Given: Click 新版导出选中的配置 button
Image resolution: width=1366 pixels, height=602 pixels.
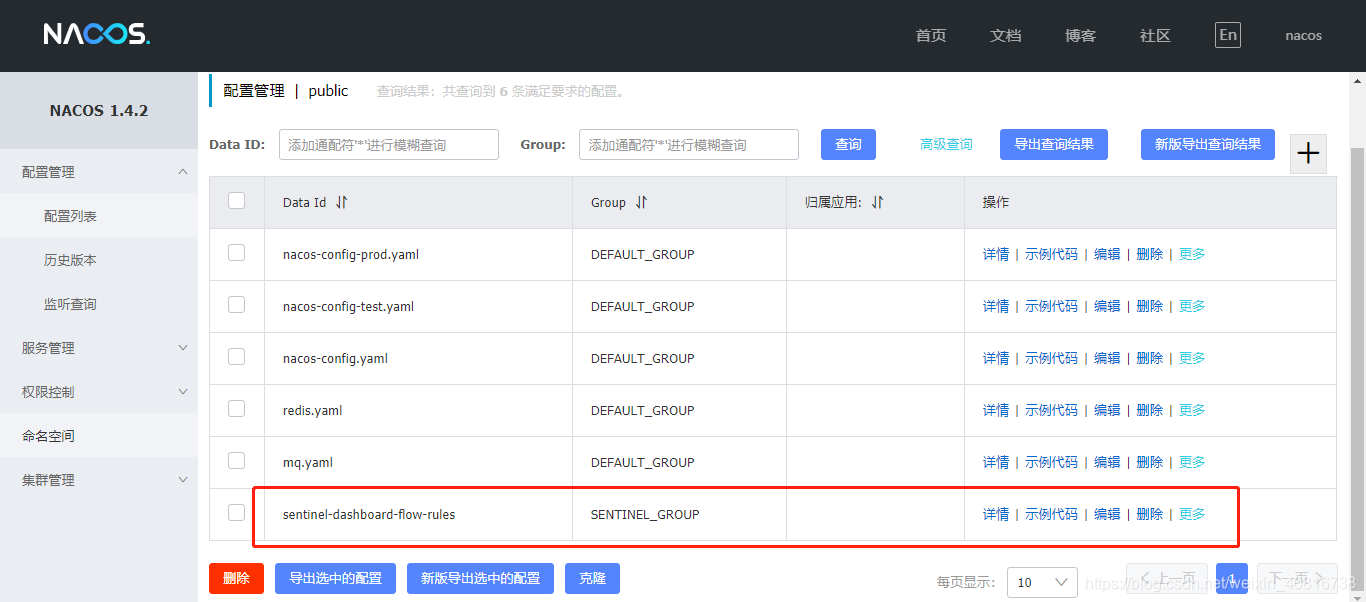Looking at the screenshot, I should [480, 578].
